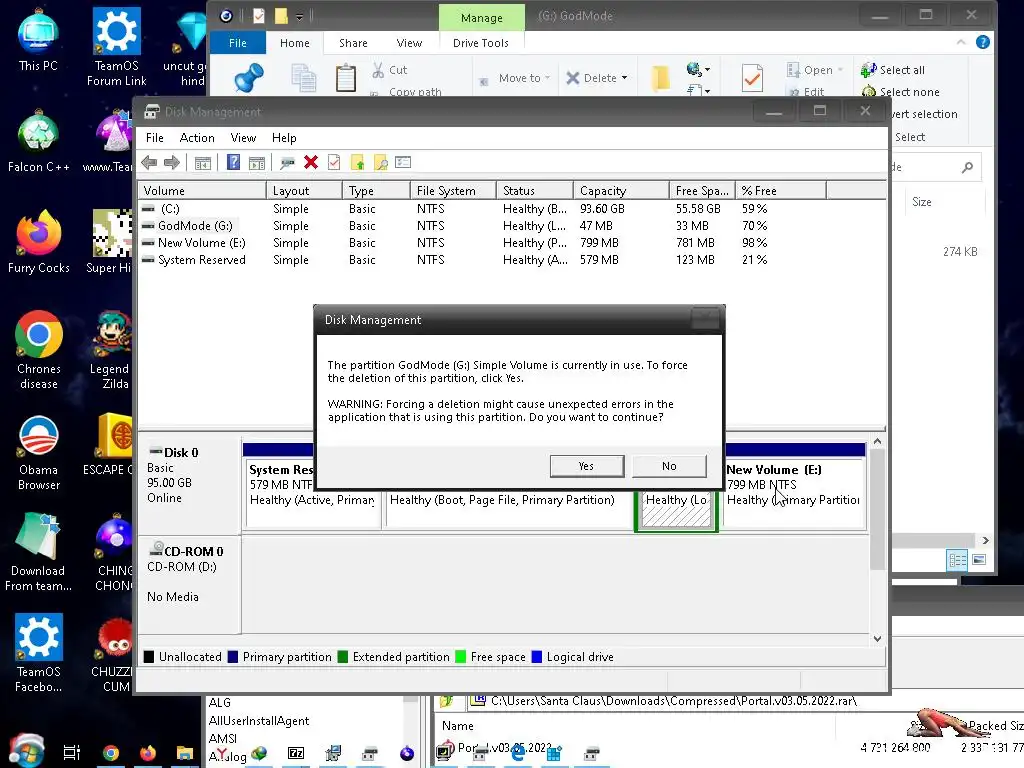Image resolution: width=1024 pixels, height=768 pixels.
Task: Collapse the Explorer ribbon with the chevron
Action: click(x=961, y=42)
